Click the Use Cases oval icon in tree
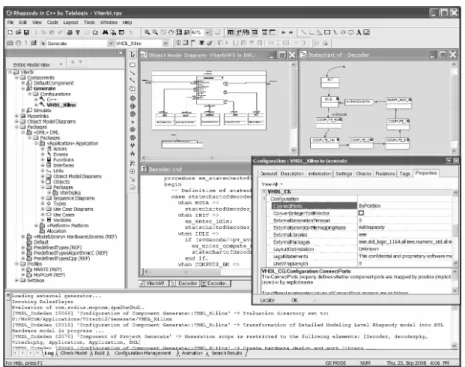 pyautogui.click(x=49, y=214)
